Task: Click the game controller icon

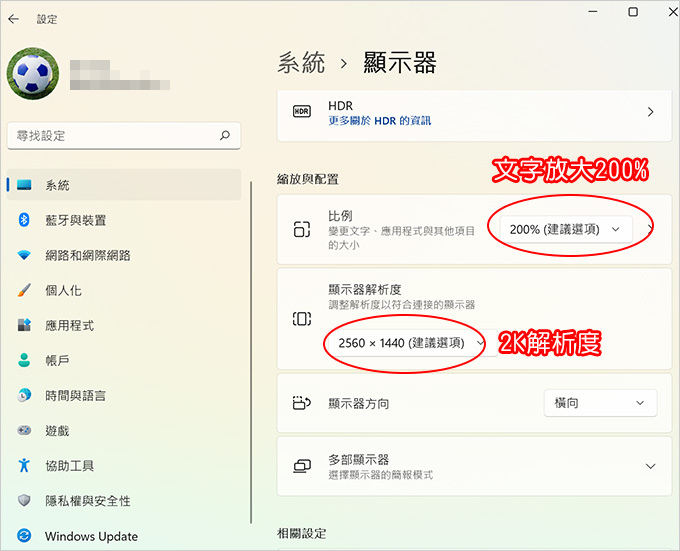Action: pyautogui.click(x=24, y=430)
